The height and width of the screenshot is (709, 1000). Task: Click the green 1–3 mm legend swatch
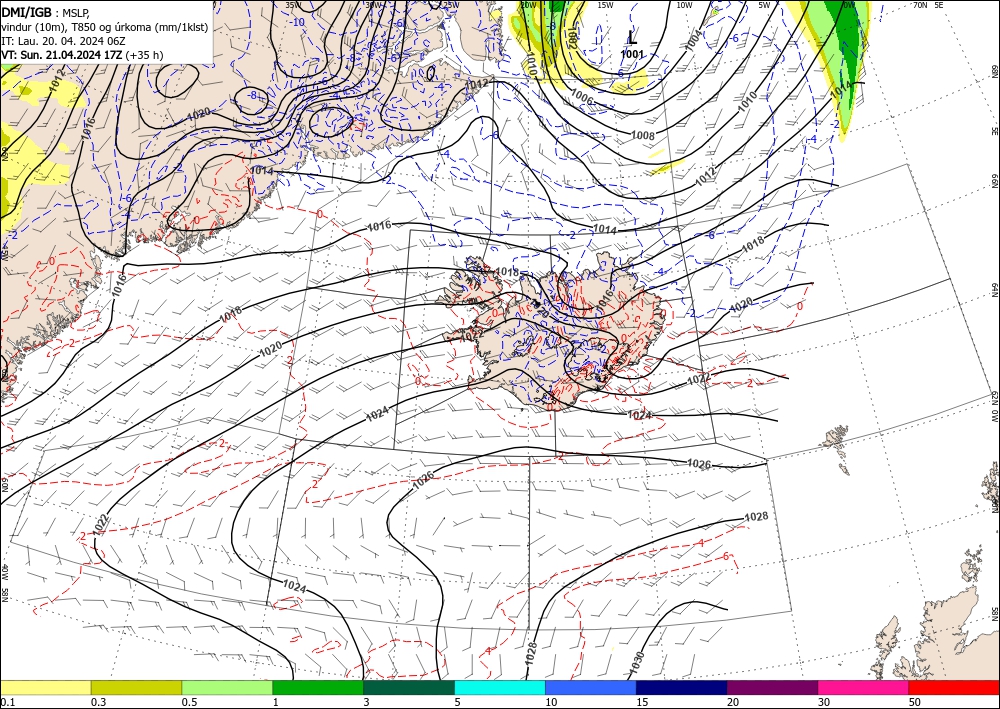[318, 687]
